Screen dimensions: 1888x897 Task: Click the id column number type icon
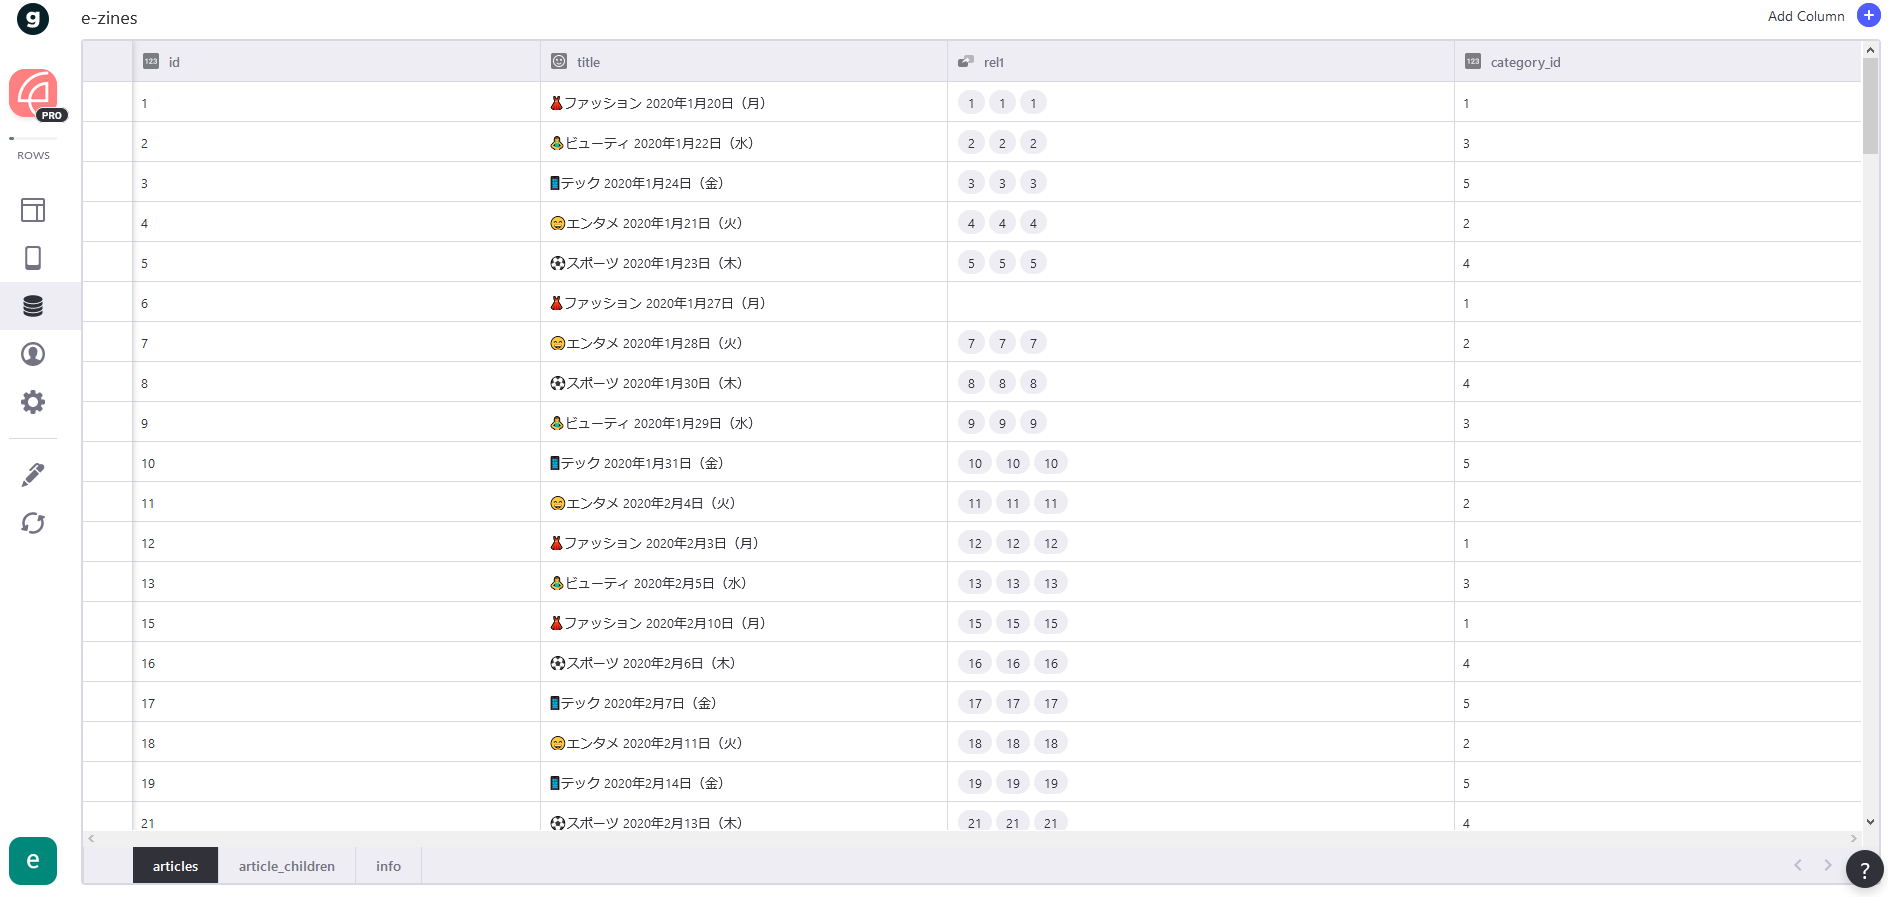coord(151,61)
